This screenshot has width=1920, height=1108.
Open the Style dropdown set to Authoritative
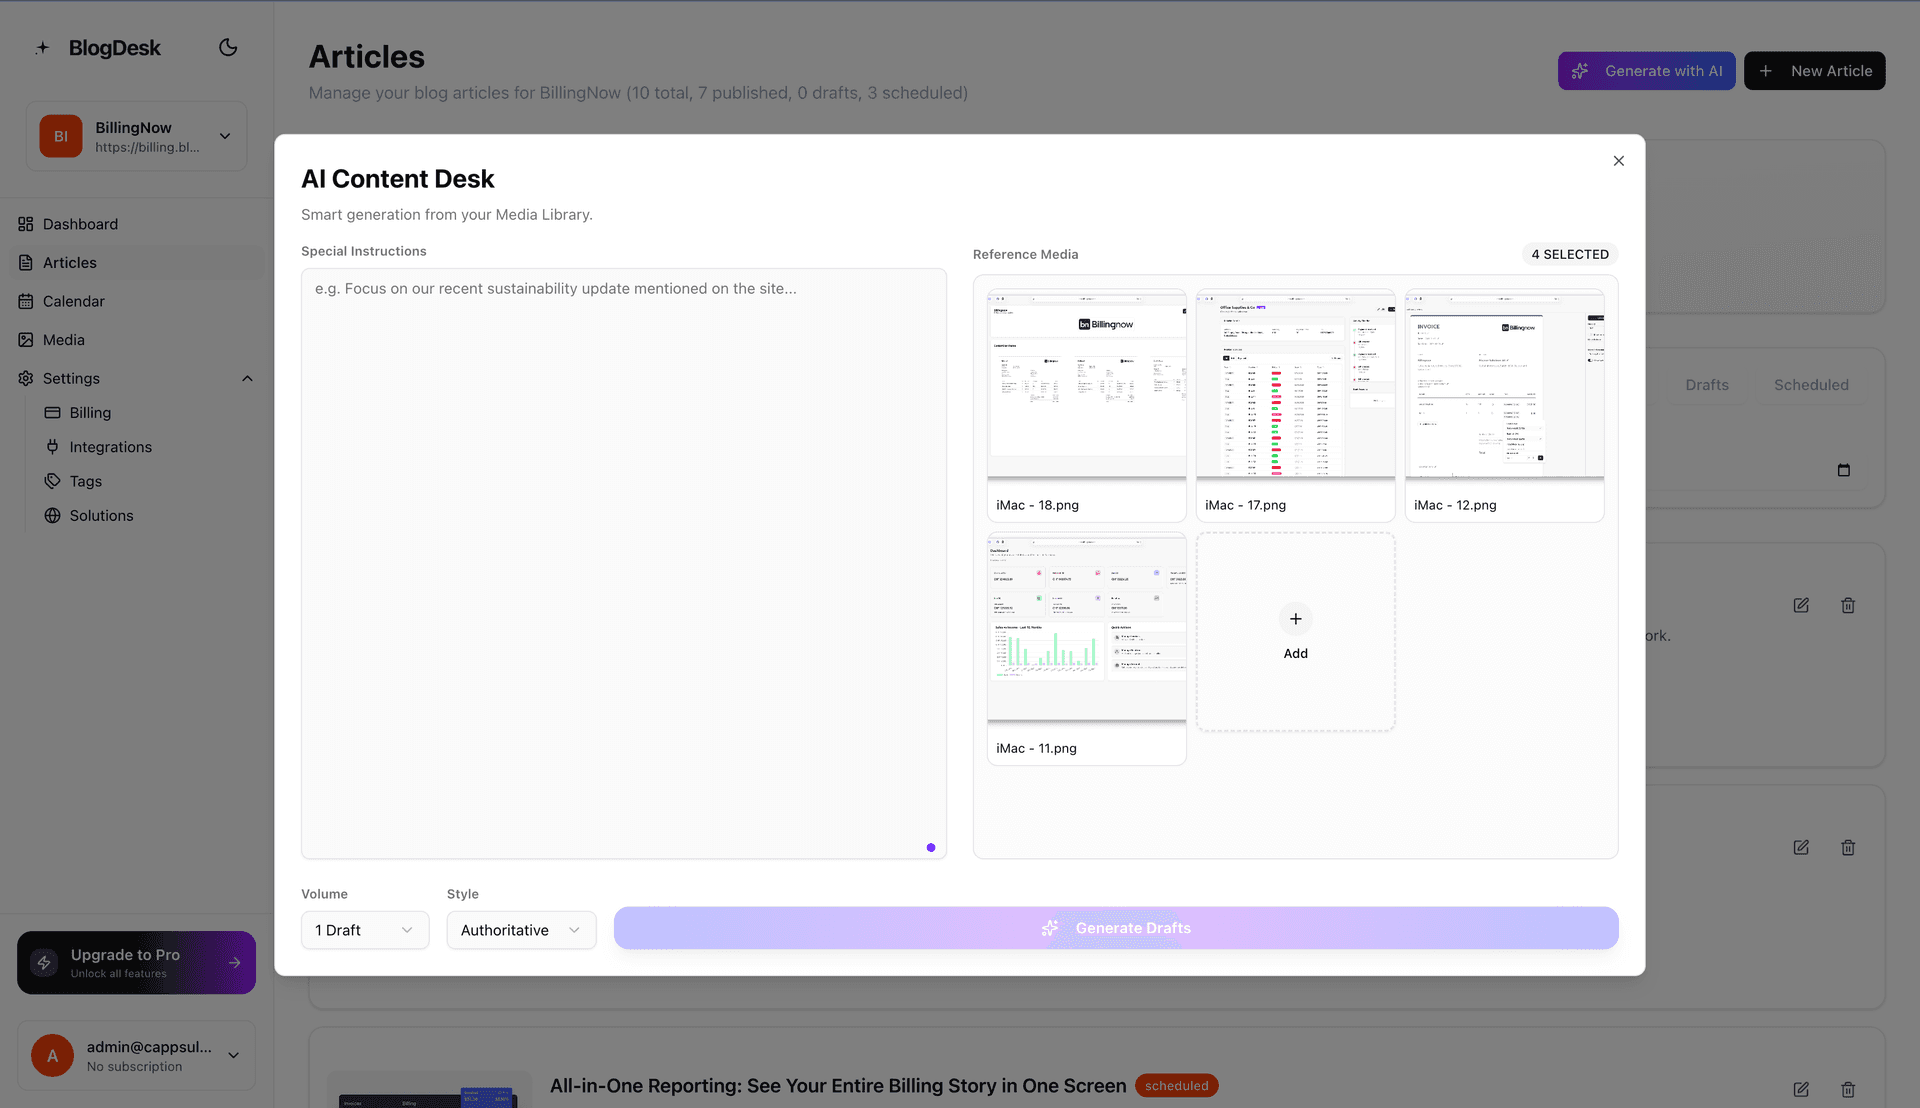click(x=520, y=929)
